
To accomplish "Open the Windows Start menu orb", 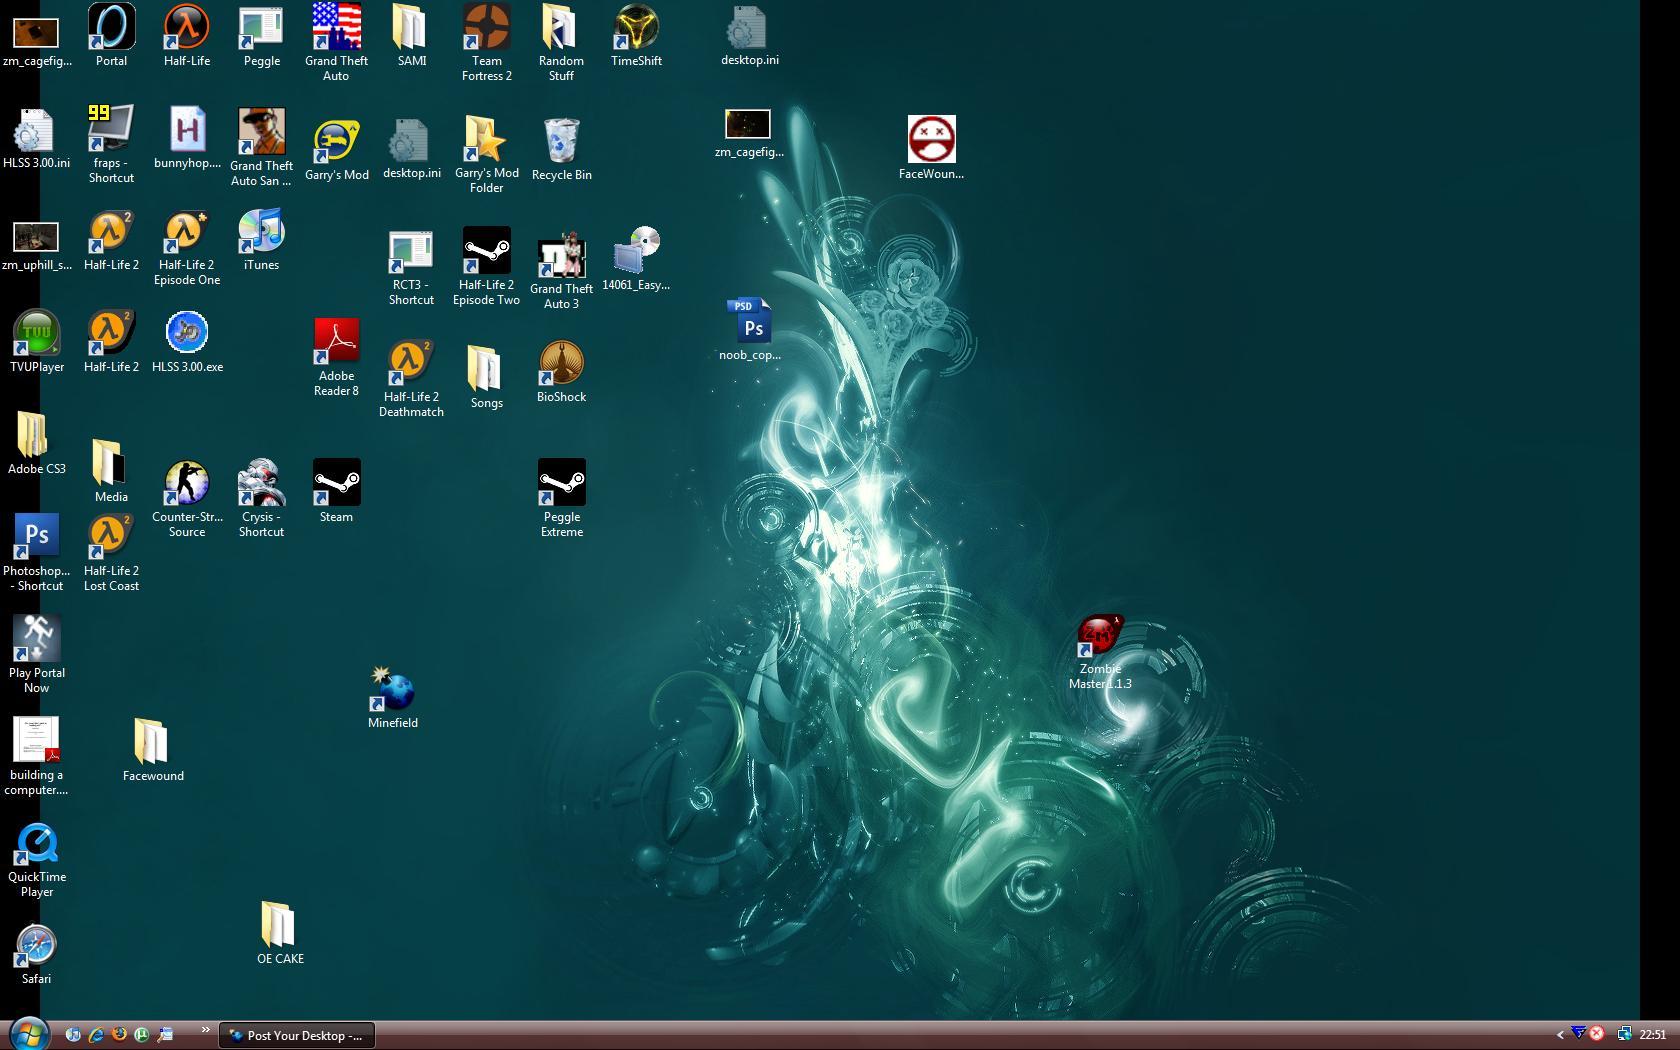I will coord(27,1034).
